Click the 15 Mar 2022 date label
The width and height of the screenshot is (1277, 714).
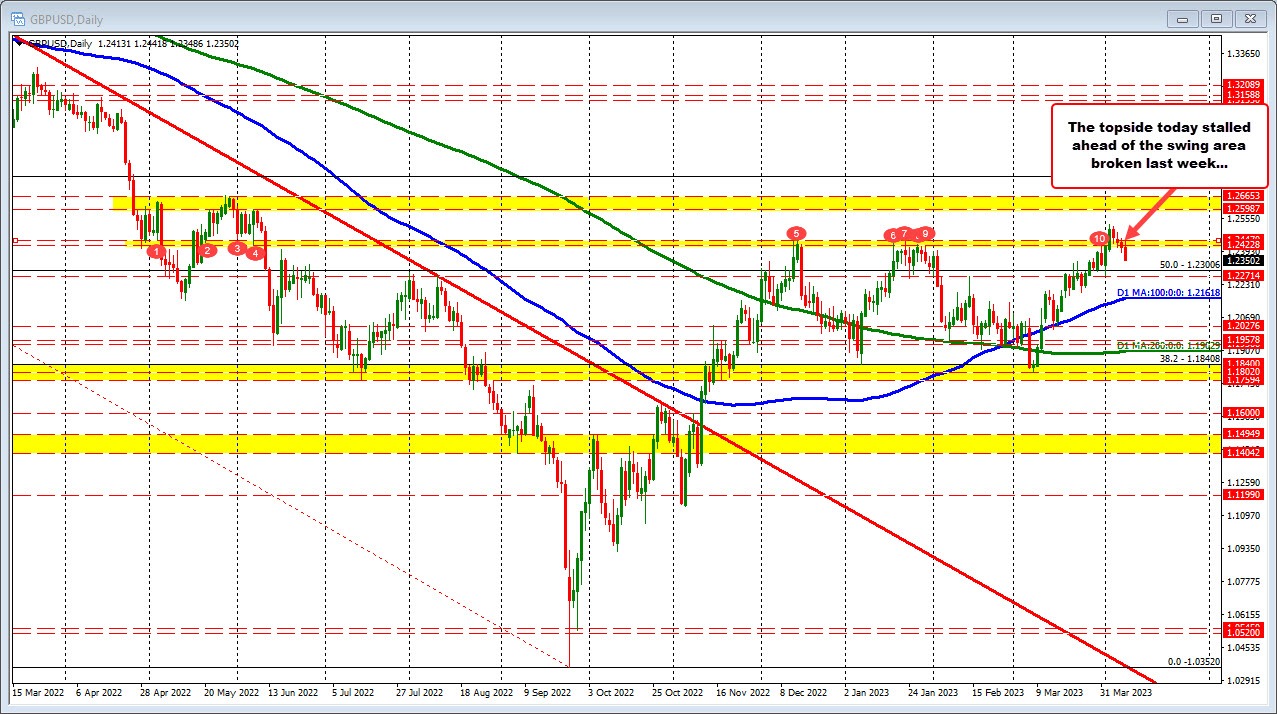36,691
